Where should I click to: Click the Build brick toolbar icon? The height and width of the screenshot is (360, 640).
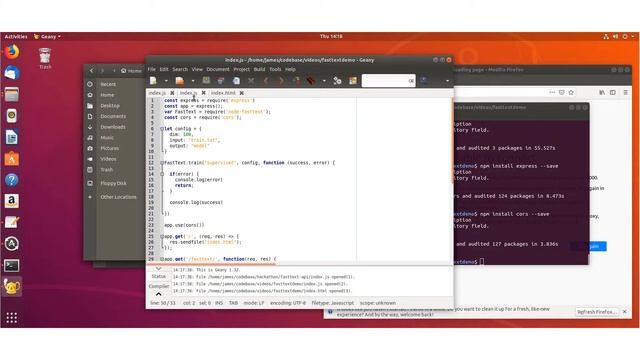click(311, 81)
